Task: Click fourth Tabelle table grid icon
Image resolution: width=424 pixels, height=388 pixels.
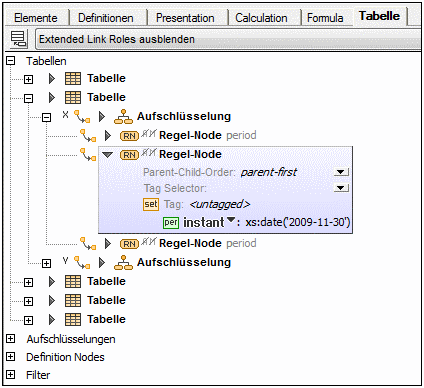Action: tap(73, 300)
